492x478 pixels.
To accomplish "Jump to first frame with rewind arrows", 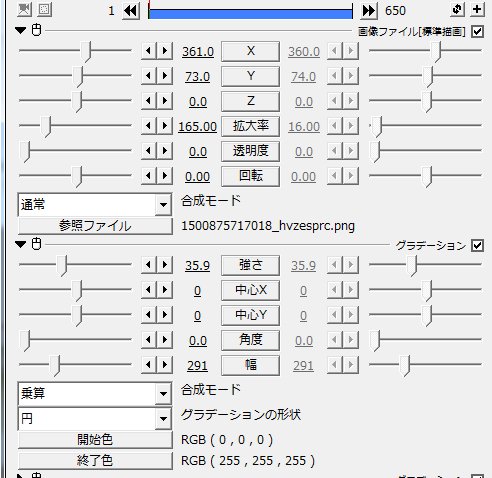I will (131, 11).
